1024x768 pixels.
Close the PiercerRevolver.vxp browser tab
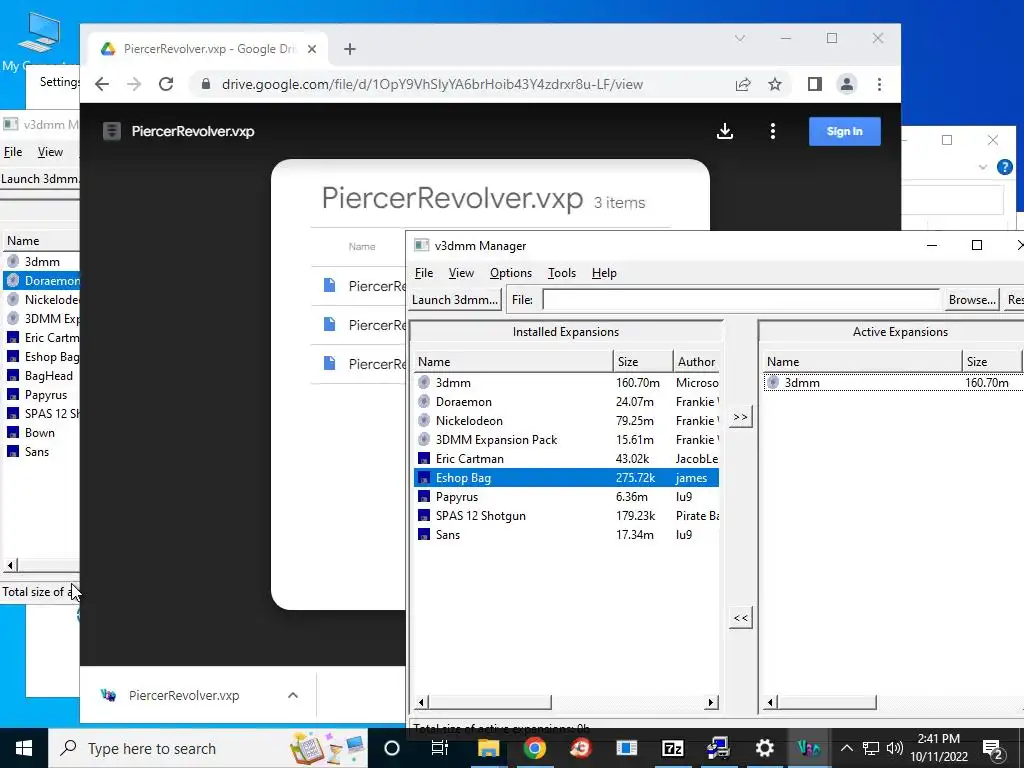[312, 49]
